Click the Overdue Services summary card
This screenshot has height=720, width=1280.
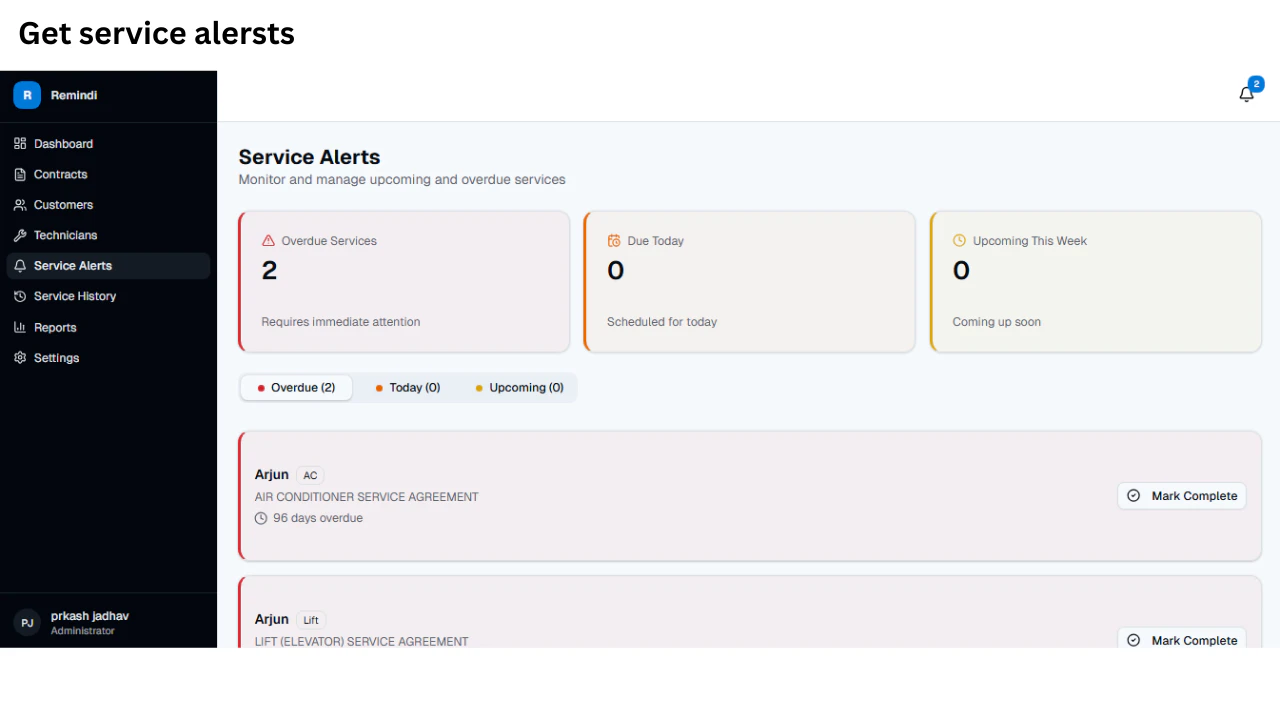(404, 281)
